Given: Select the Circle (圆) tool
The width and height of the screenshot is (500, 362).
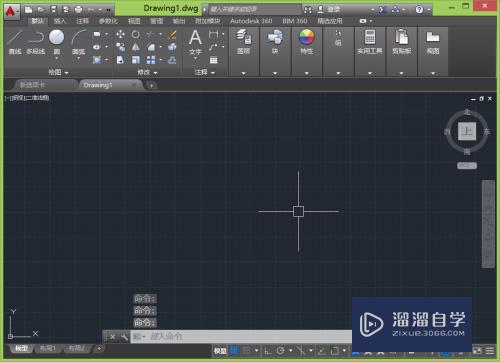Looking at the screenshot, I should pos(57,41).
